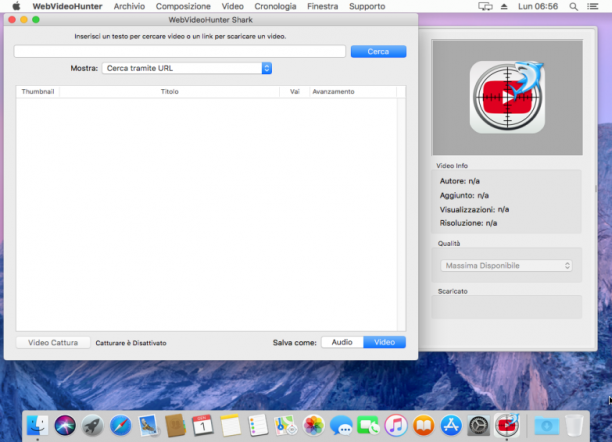The height and width of the screenshot is (442, 612).
Task: Toggle the Video Cattura button
Action: [x=53, y=342]
